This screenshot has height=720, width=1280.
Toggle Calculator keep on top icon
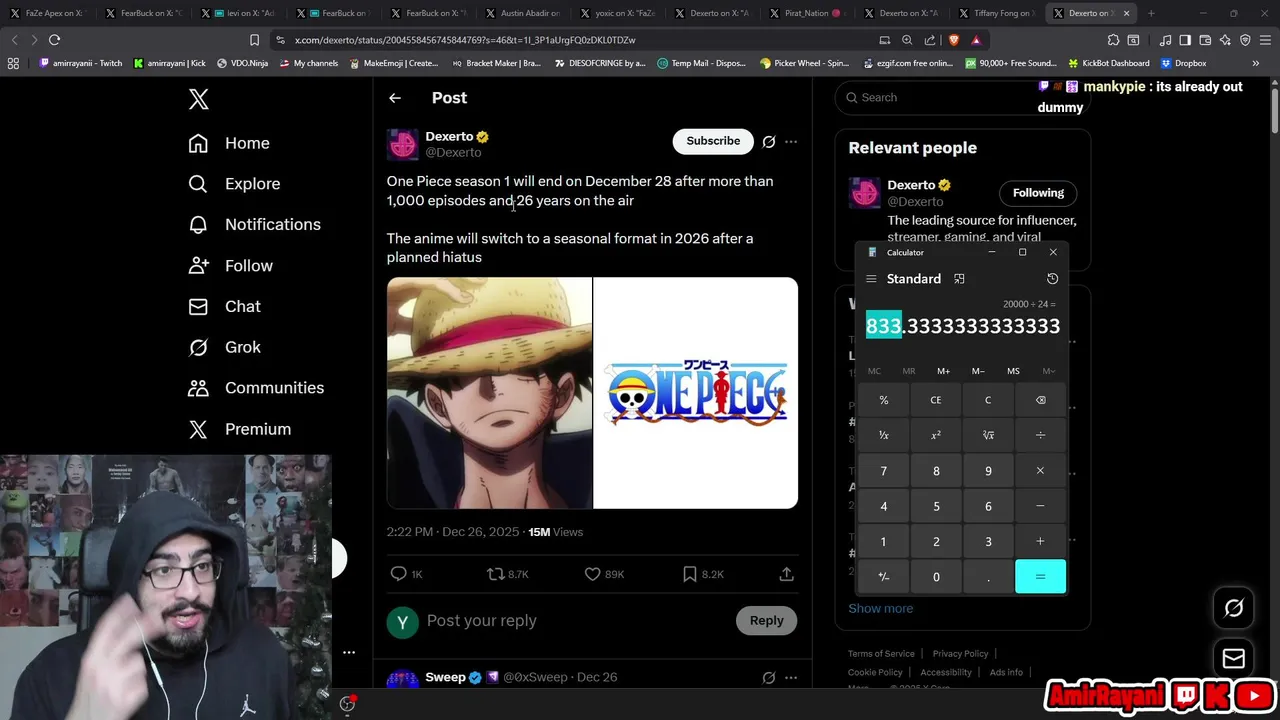(x=959, y=279)
